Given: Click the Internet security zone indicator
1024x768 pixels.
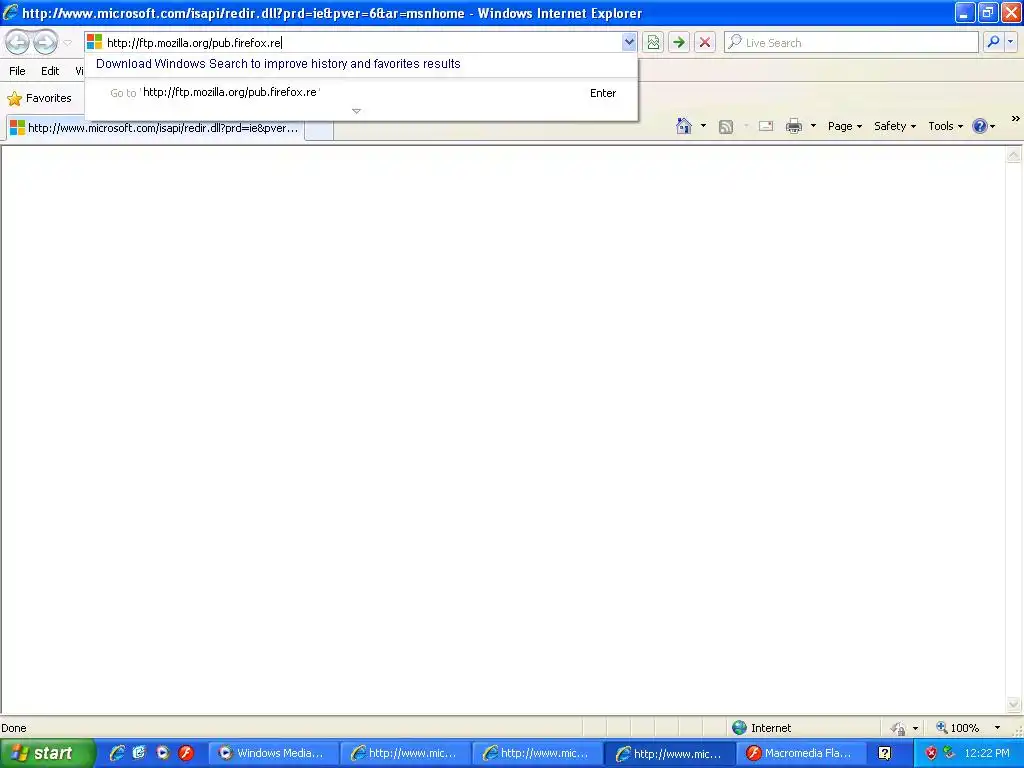Looking at the screenshot, I should click(x=761, y=728).
